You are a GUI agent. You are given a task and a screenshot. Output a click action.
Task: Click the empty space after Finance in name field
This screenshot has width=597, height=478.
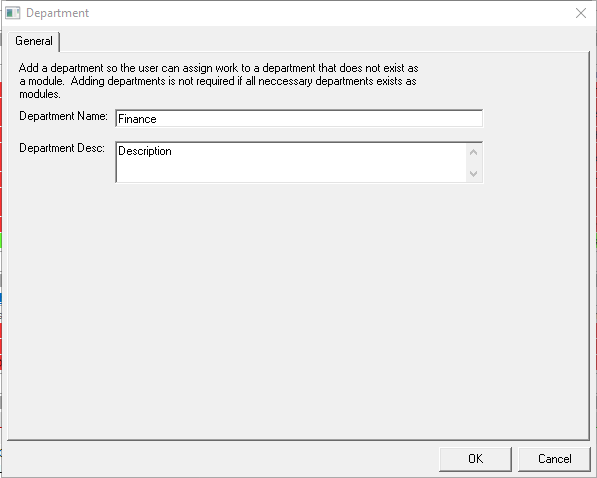tap(320, 119)
